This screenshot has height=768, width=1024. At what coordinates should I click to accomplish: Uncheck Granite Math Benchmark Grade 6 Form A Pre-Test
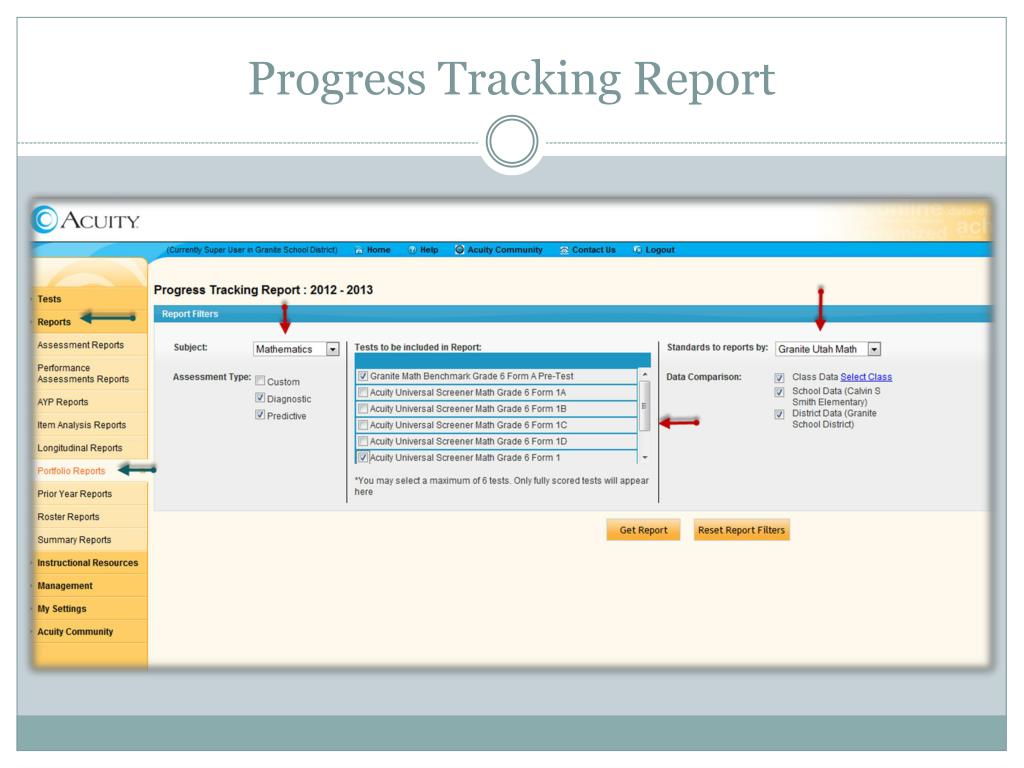pyautogui.click(x=363, y=376)
